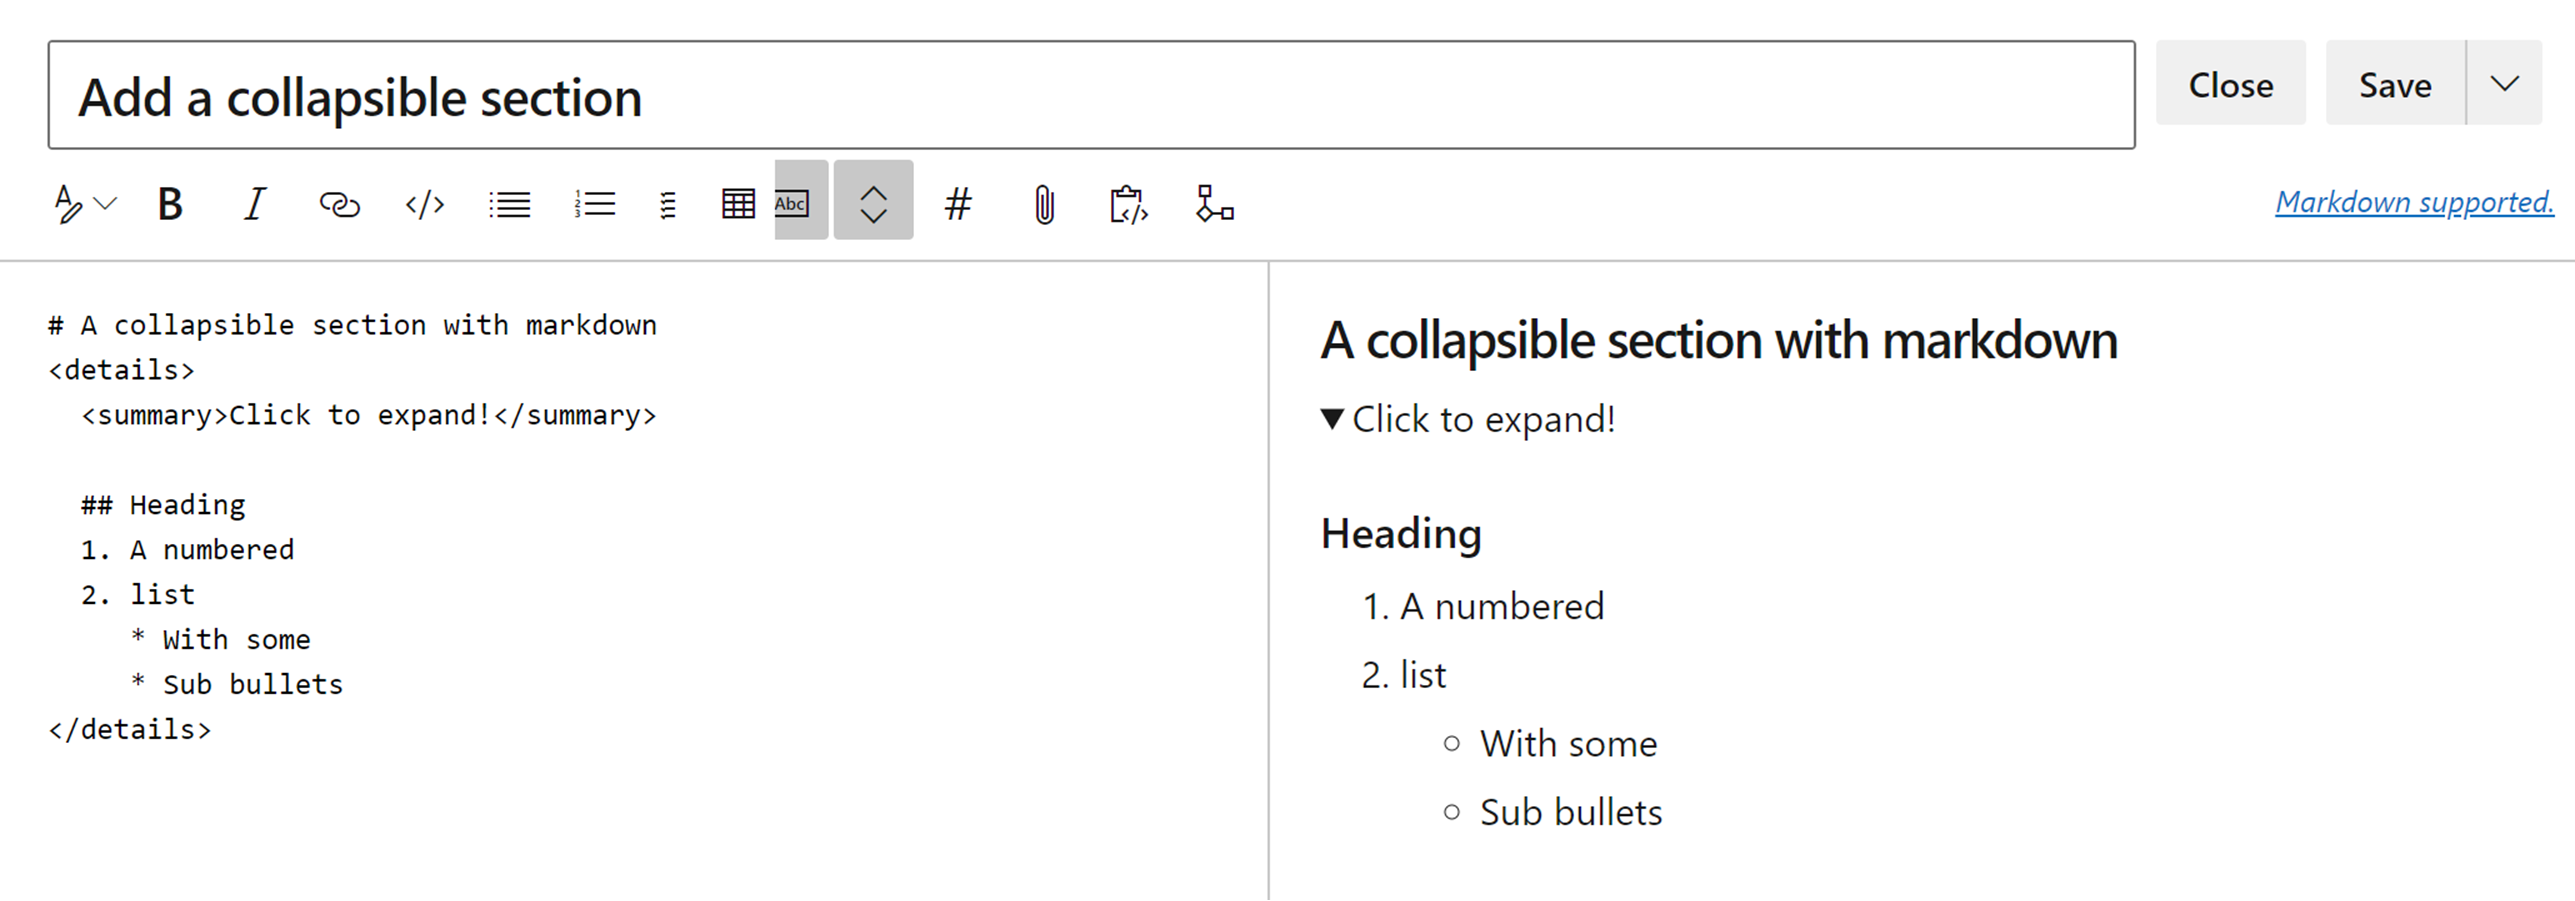
Task: Mention a work item with #
Action: coord(958,203)
